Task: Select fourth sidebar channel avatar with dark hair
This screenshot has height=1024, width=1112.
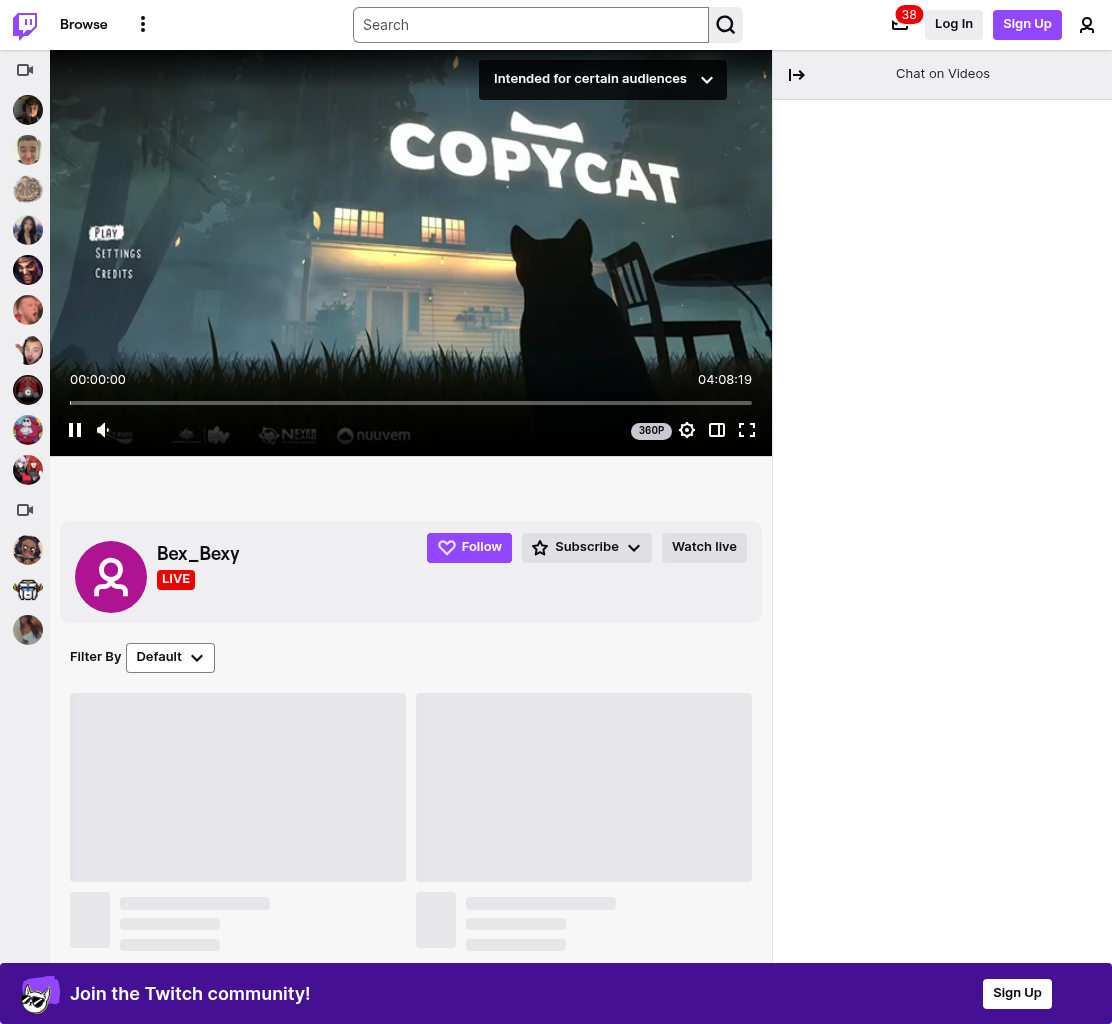Action: 28,230
